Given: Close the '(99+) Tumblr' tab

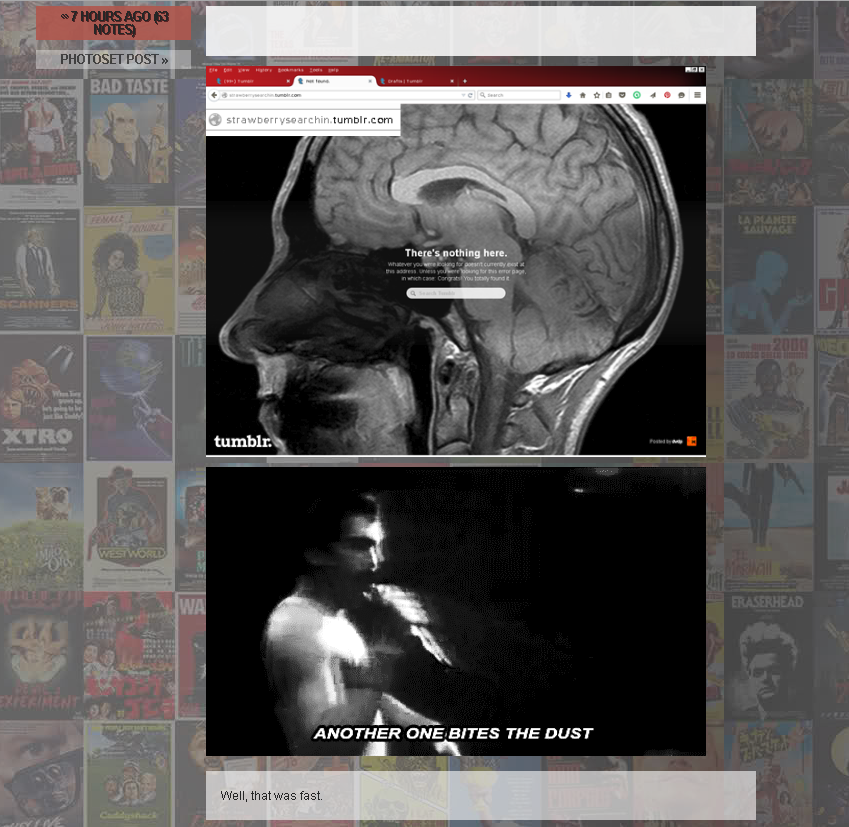Looking at the screenshot, I should point(288,81).
